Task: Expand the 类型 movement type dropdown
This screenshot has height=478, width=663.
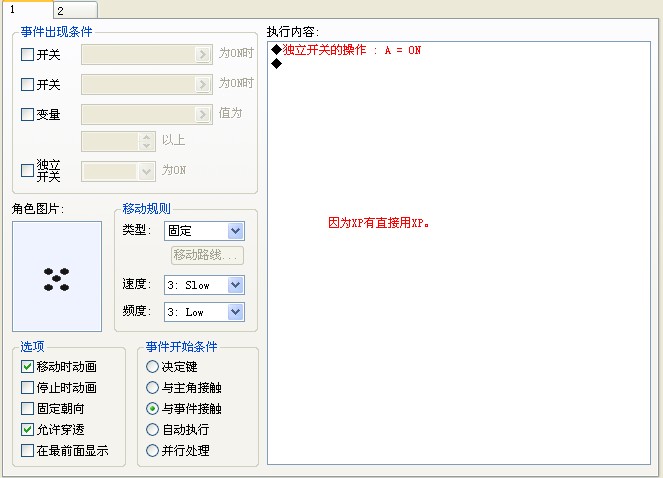Action: 236,231
